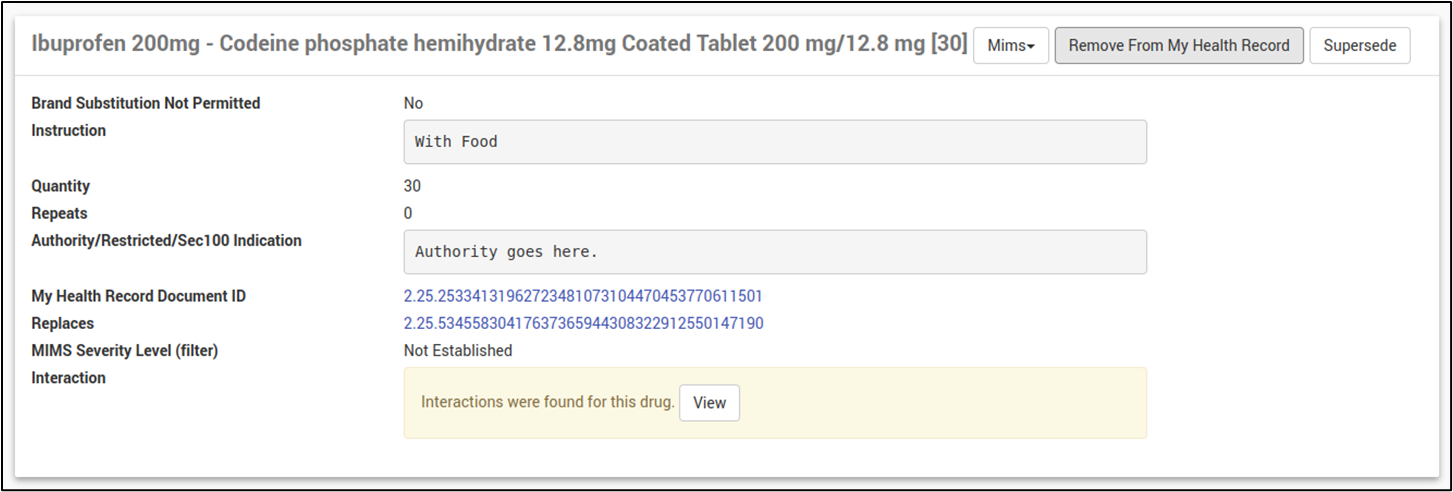1453x492 pixels.
Task: Click the Instruction label
Action: click(x=69, y=130)
